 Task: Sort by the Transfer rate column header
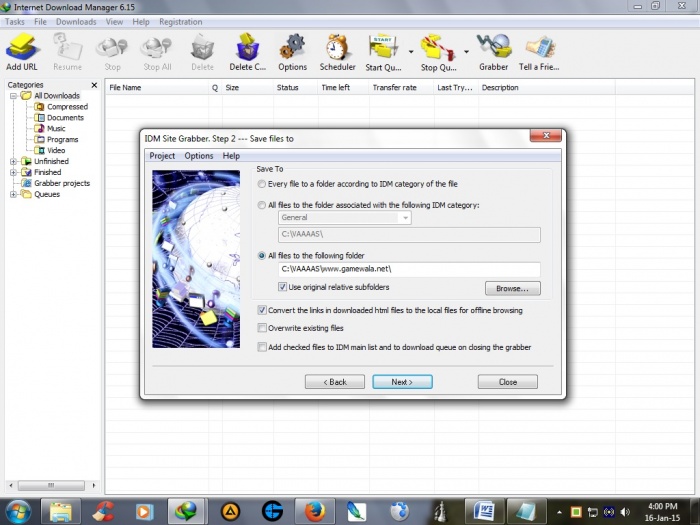401,88
